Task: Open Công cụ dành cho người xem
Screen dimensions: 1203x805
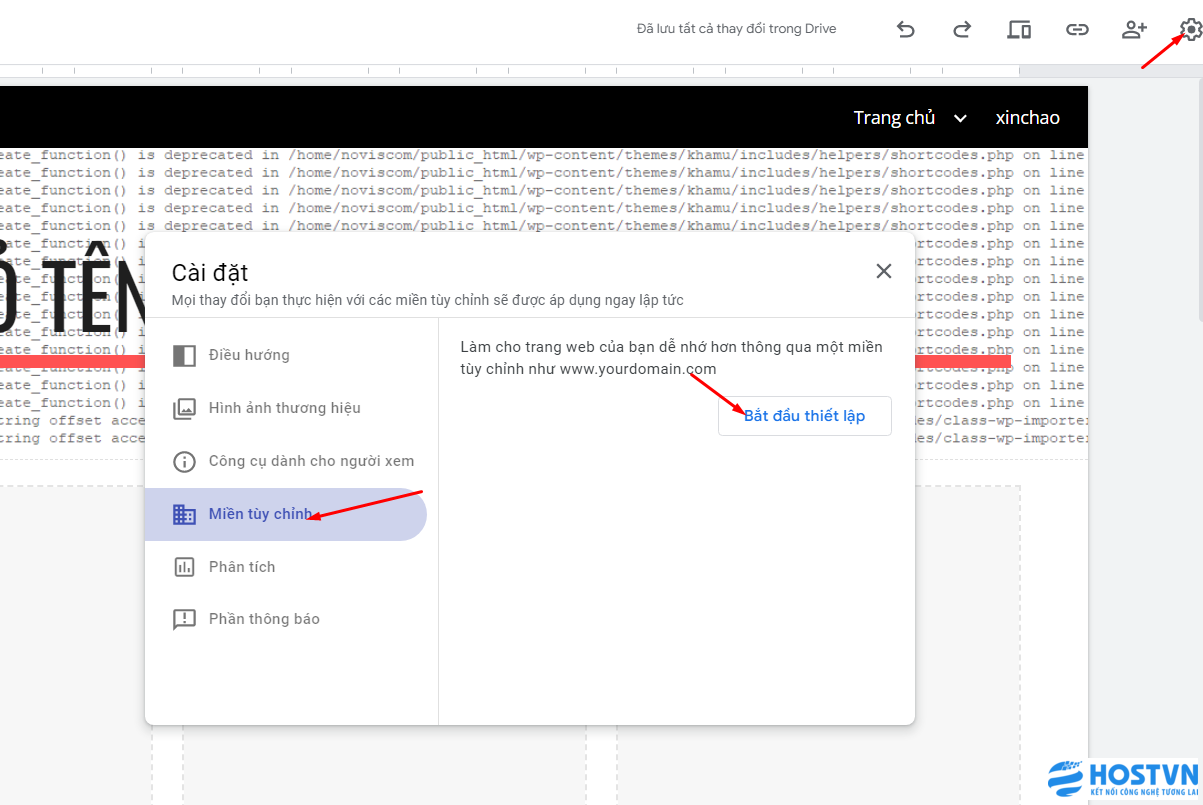Action: (286, 461)
